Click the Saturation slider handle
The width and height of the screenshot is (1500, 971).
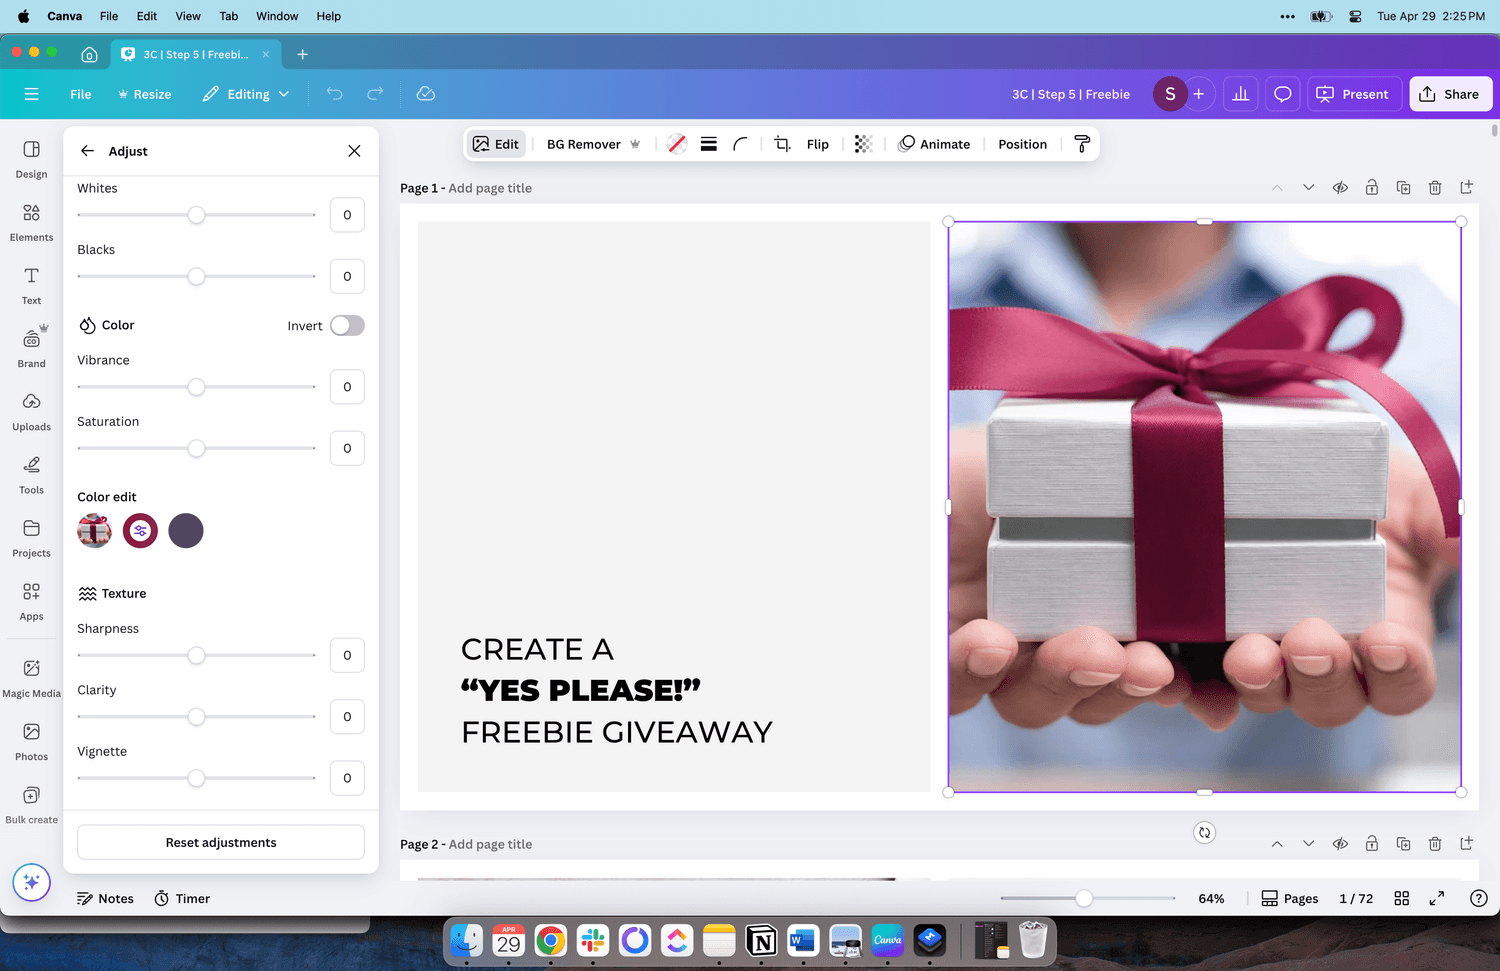197,448
